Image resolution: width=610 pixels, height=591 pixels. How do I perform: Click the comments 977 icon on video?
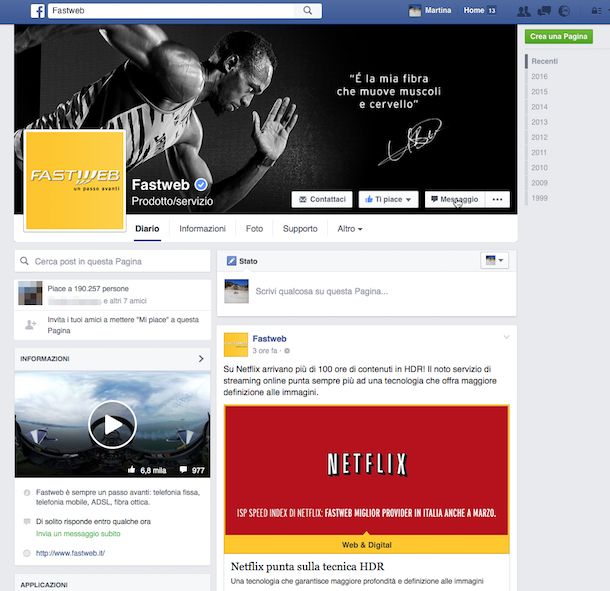pos(183,470)
